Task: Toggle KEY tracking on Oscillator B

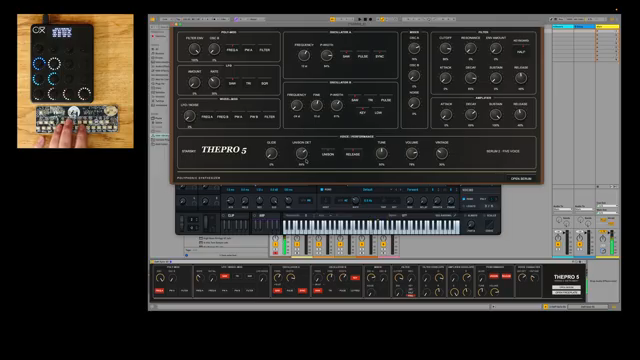Action: (362, 111)
